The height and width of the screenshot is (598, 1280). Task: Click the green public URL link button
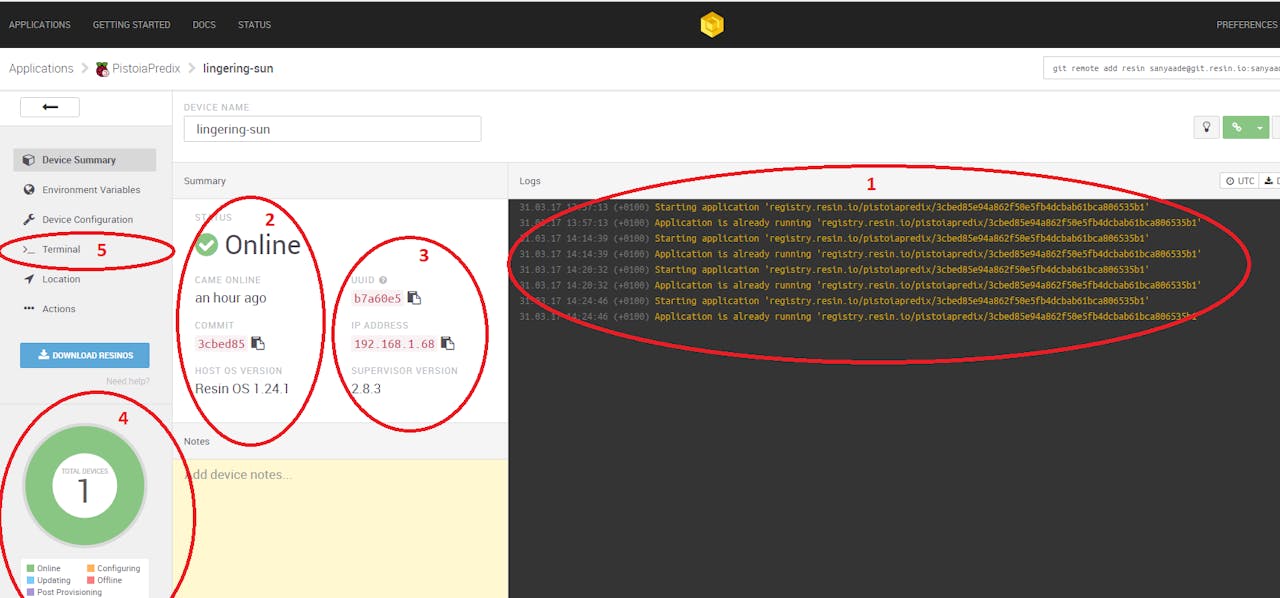pyautogui.click(x=1236, y=127)
